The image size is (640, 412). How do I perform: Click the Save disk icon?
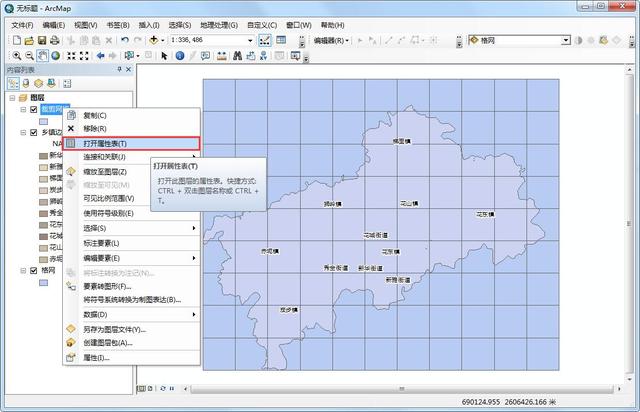(42, 40)
